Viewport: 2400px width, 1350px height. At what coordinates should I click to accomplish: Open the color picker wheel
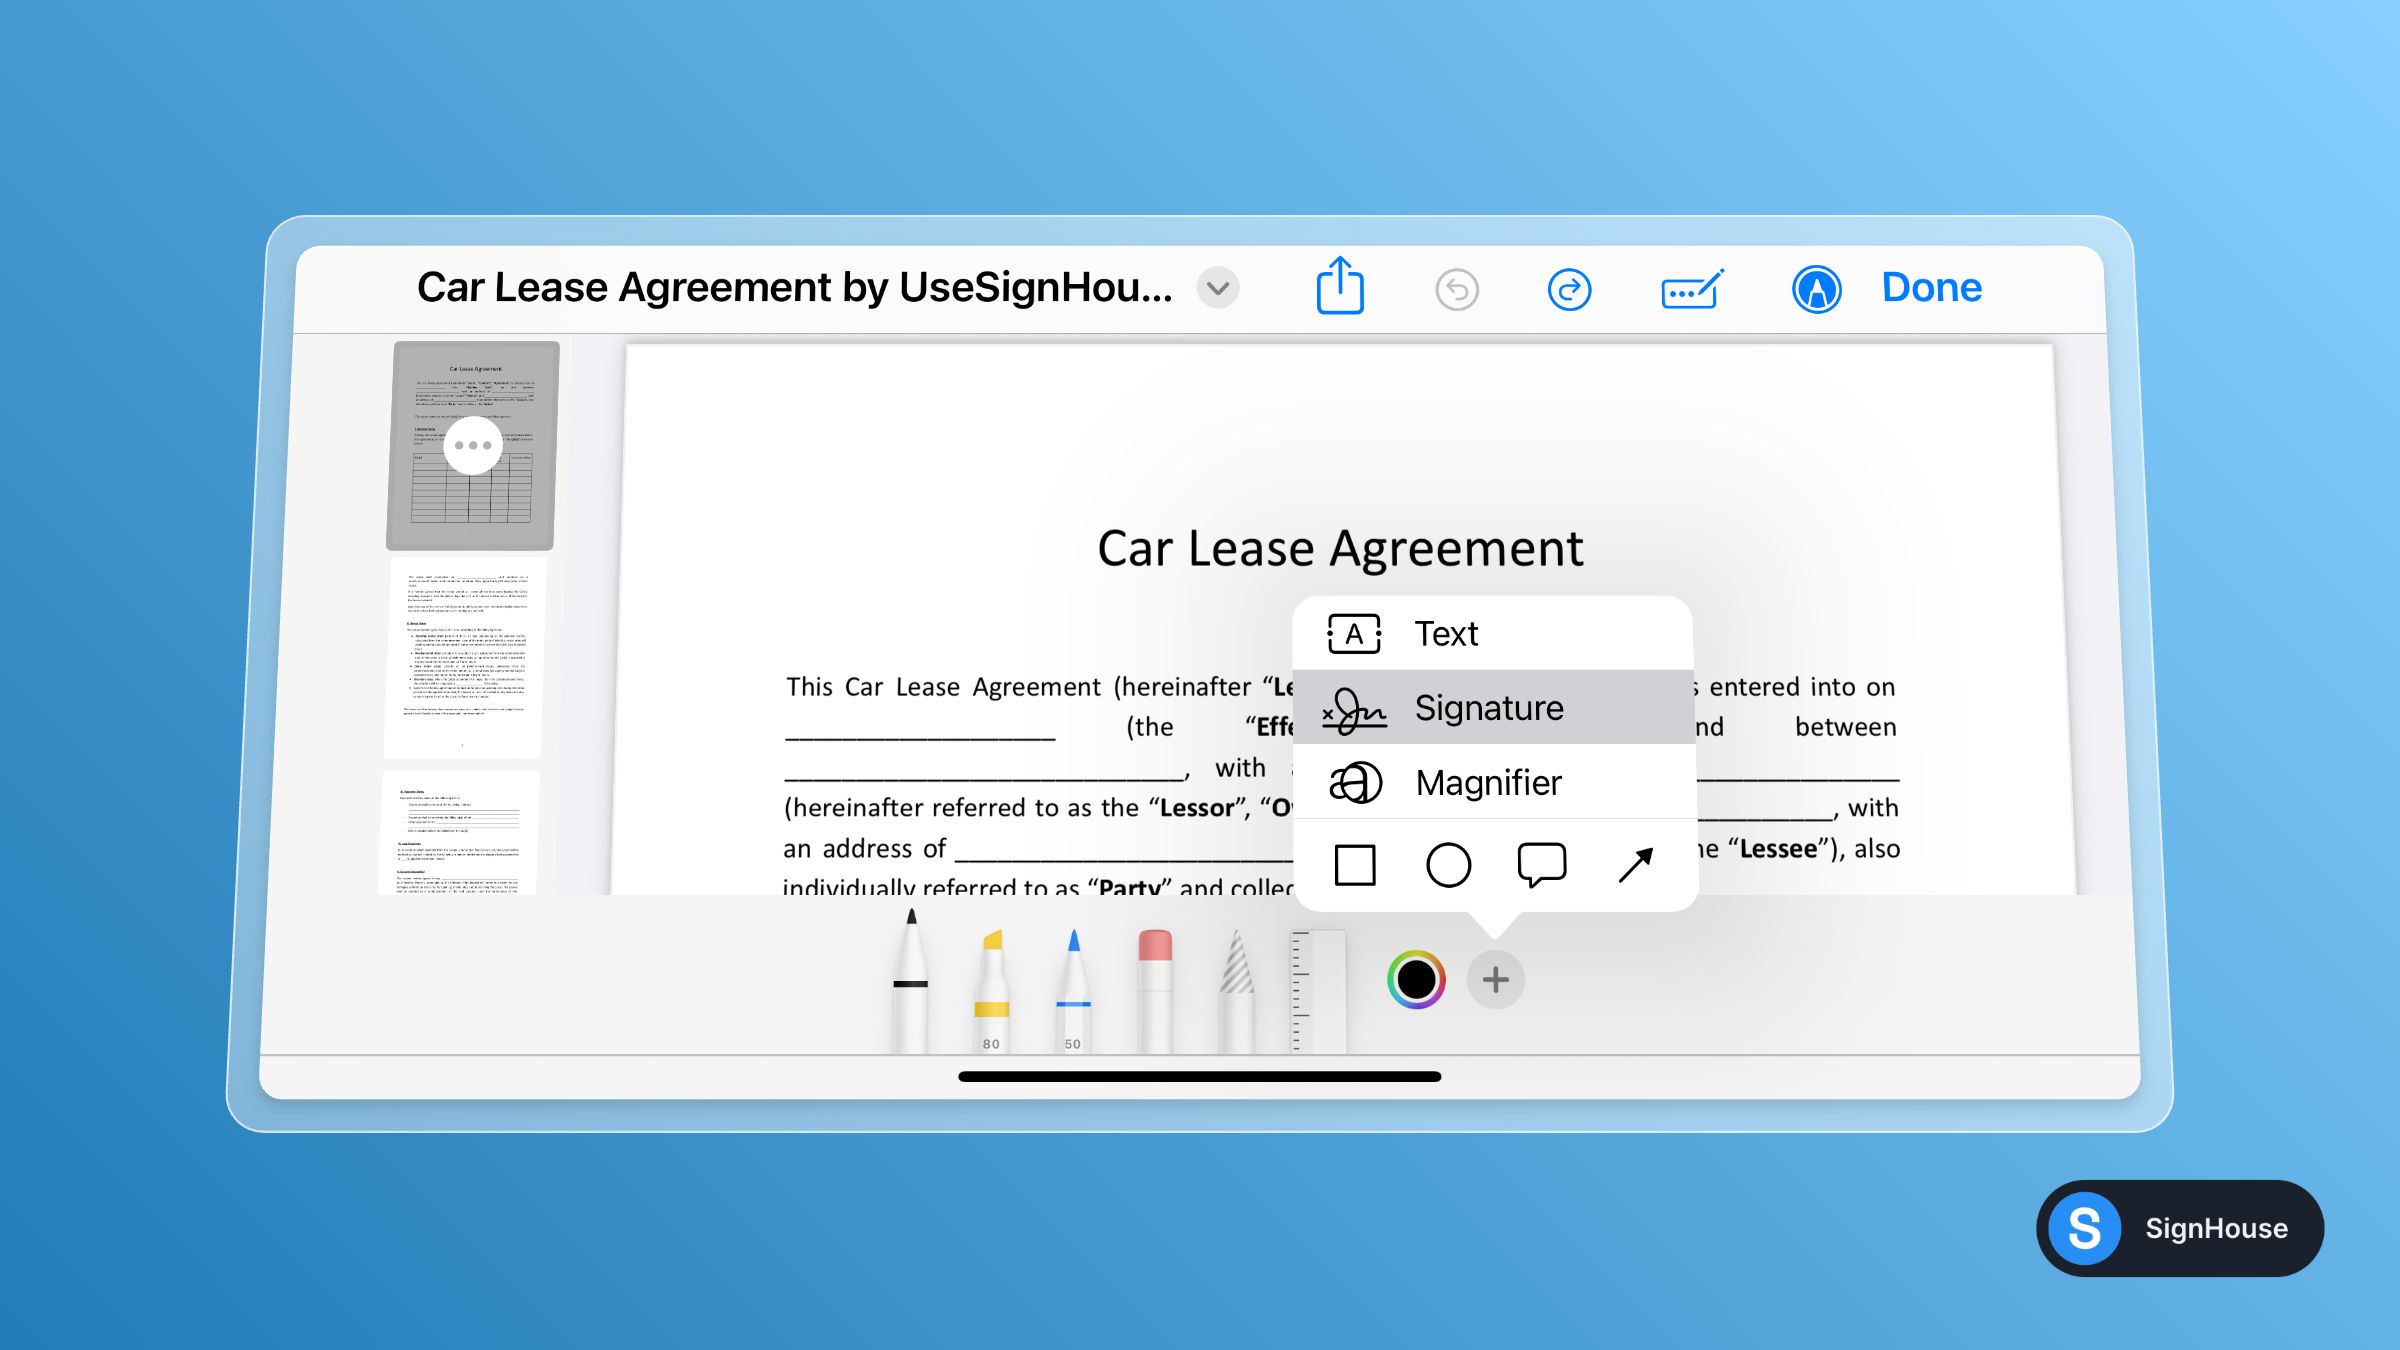tap(1416, 980)
